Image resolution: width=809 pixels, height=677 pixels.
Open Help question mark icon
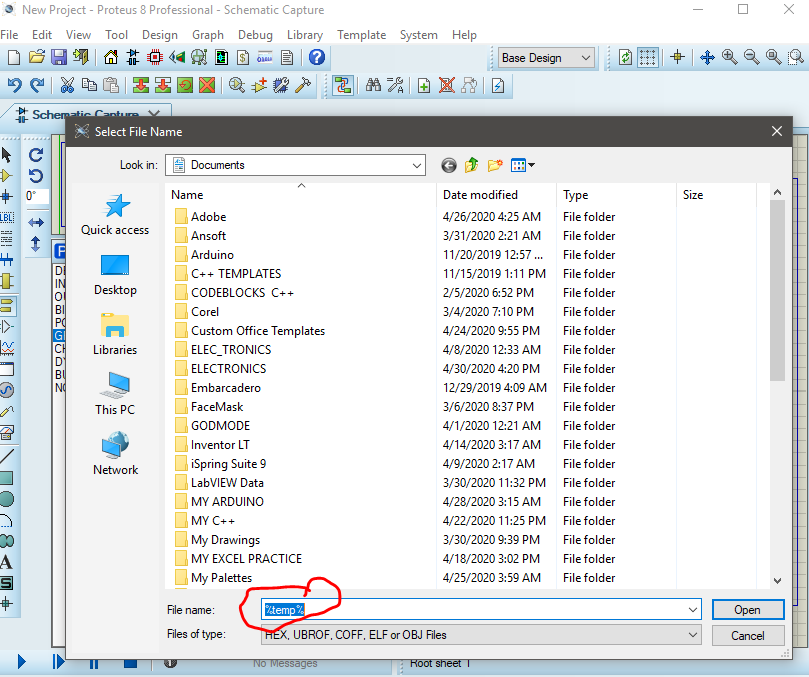pyautogui.click(x=317, y=57)
